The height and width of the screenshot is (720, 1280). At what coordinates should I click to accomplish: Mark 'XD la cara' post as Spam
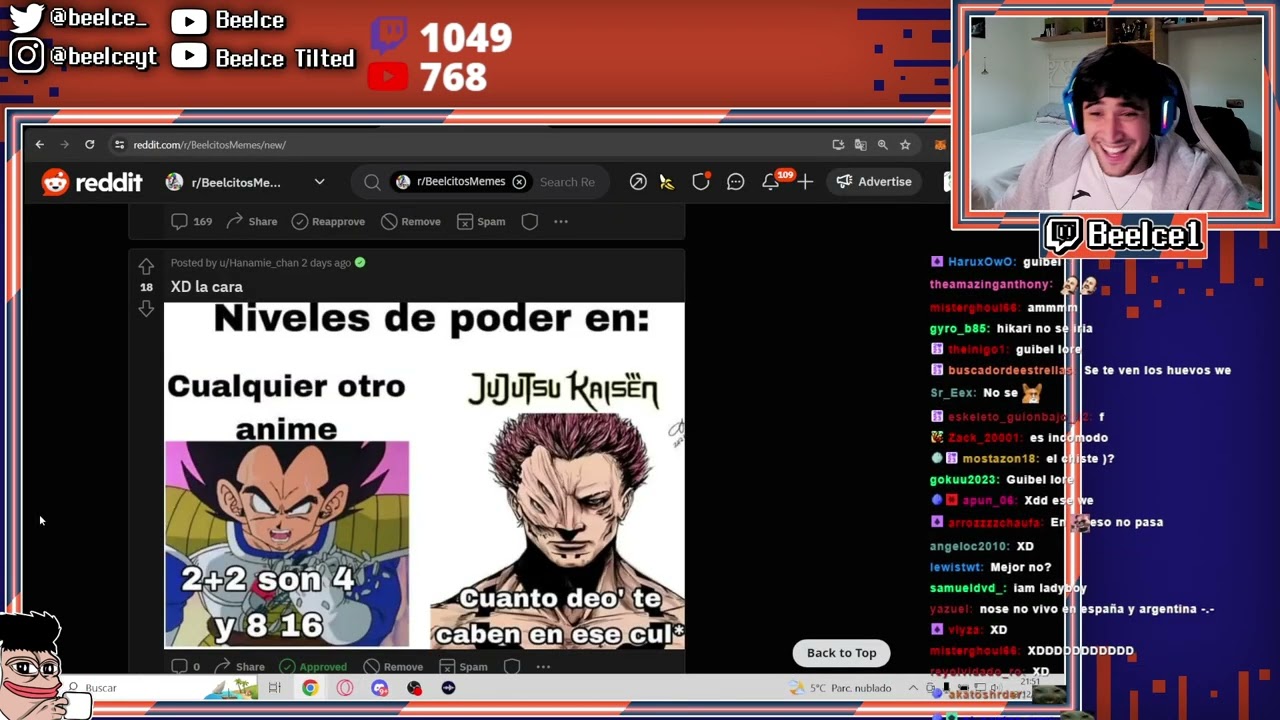pos(464,666)
